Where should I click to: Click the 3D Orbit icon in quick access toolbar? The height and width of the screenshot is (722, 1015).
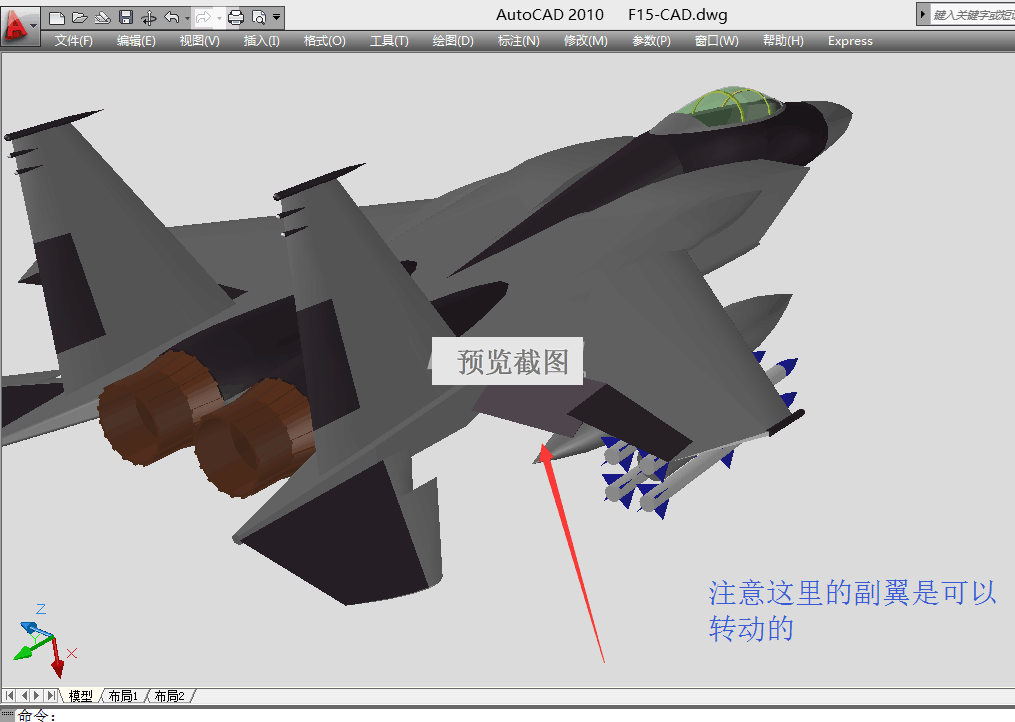click(149, 17)
